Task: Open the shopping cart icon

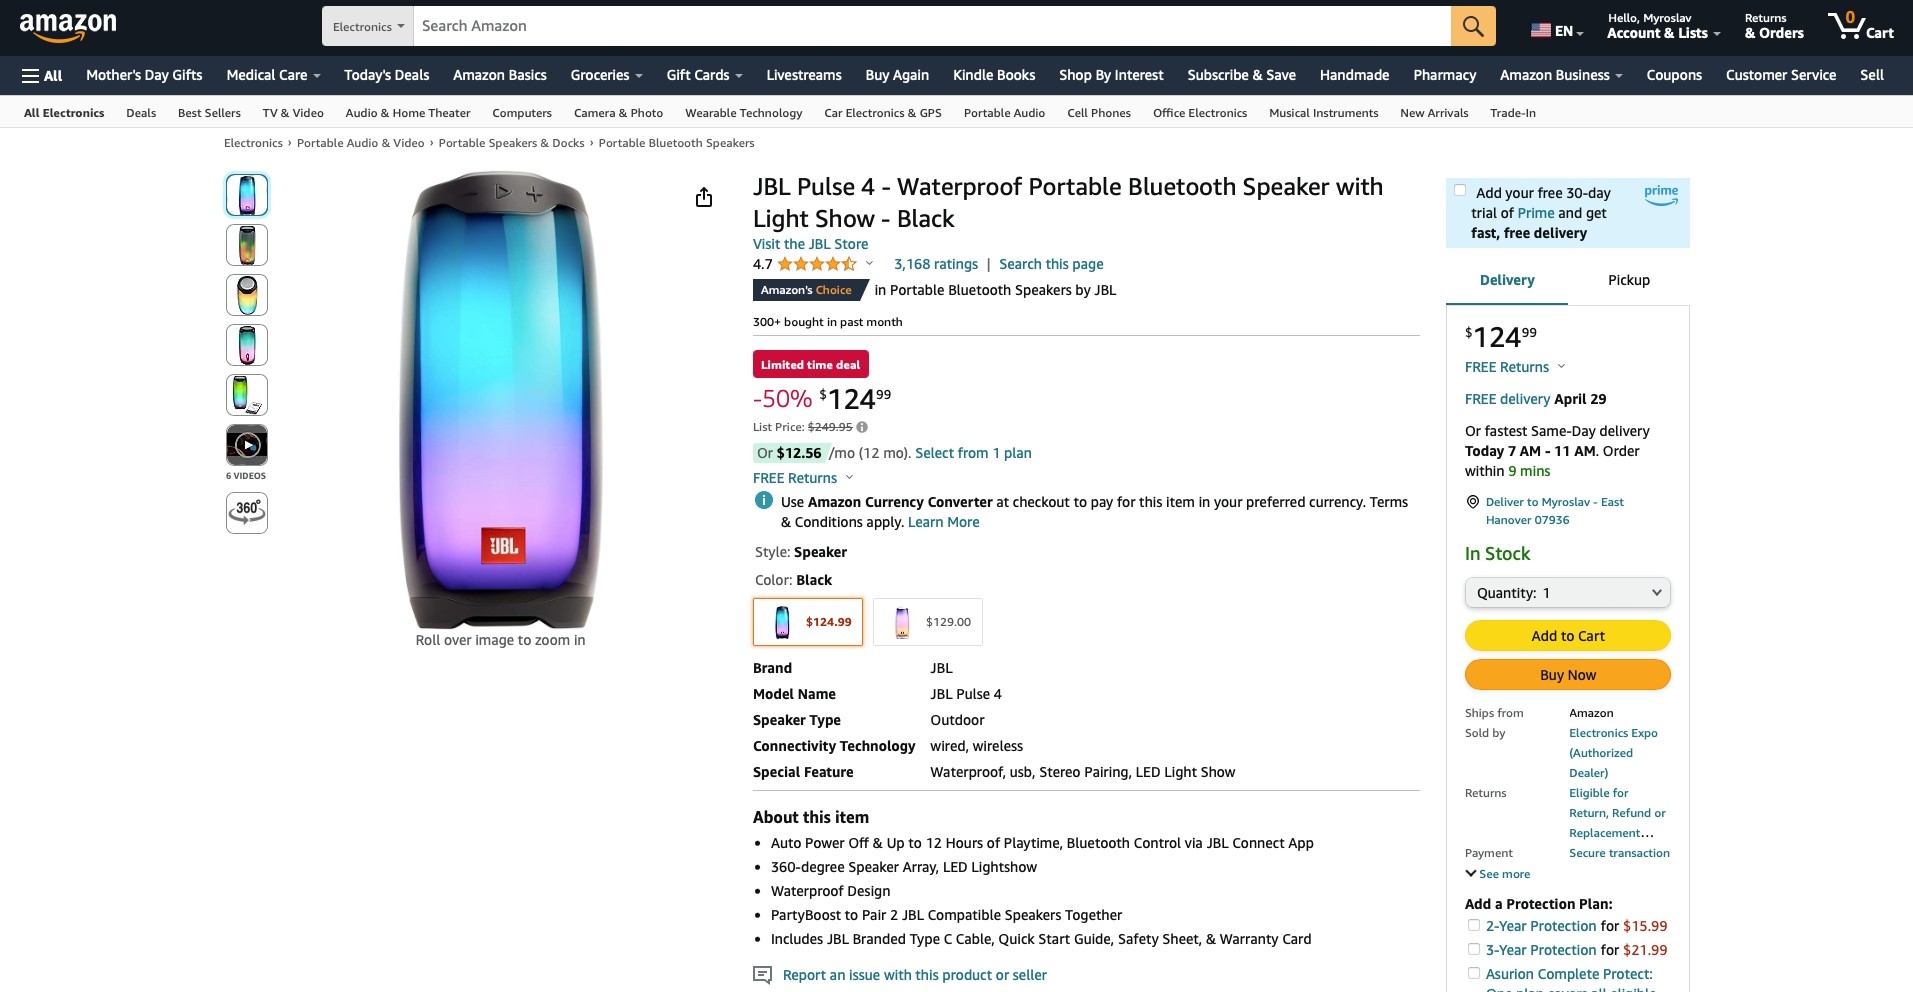Action: [x=1860, y=26]
